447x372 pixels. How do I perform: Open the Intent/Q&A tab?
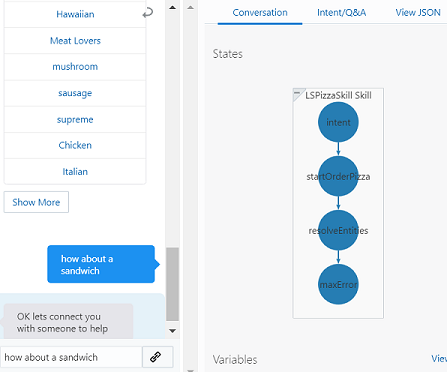point(342,13)
